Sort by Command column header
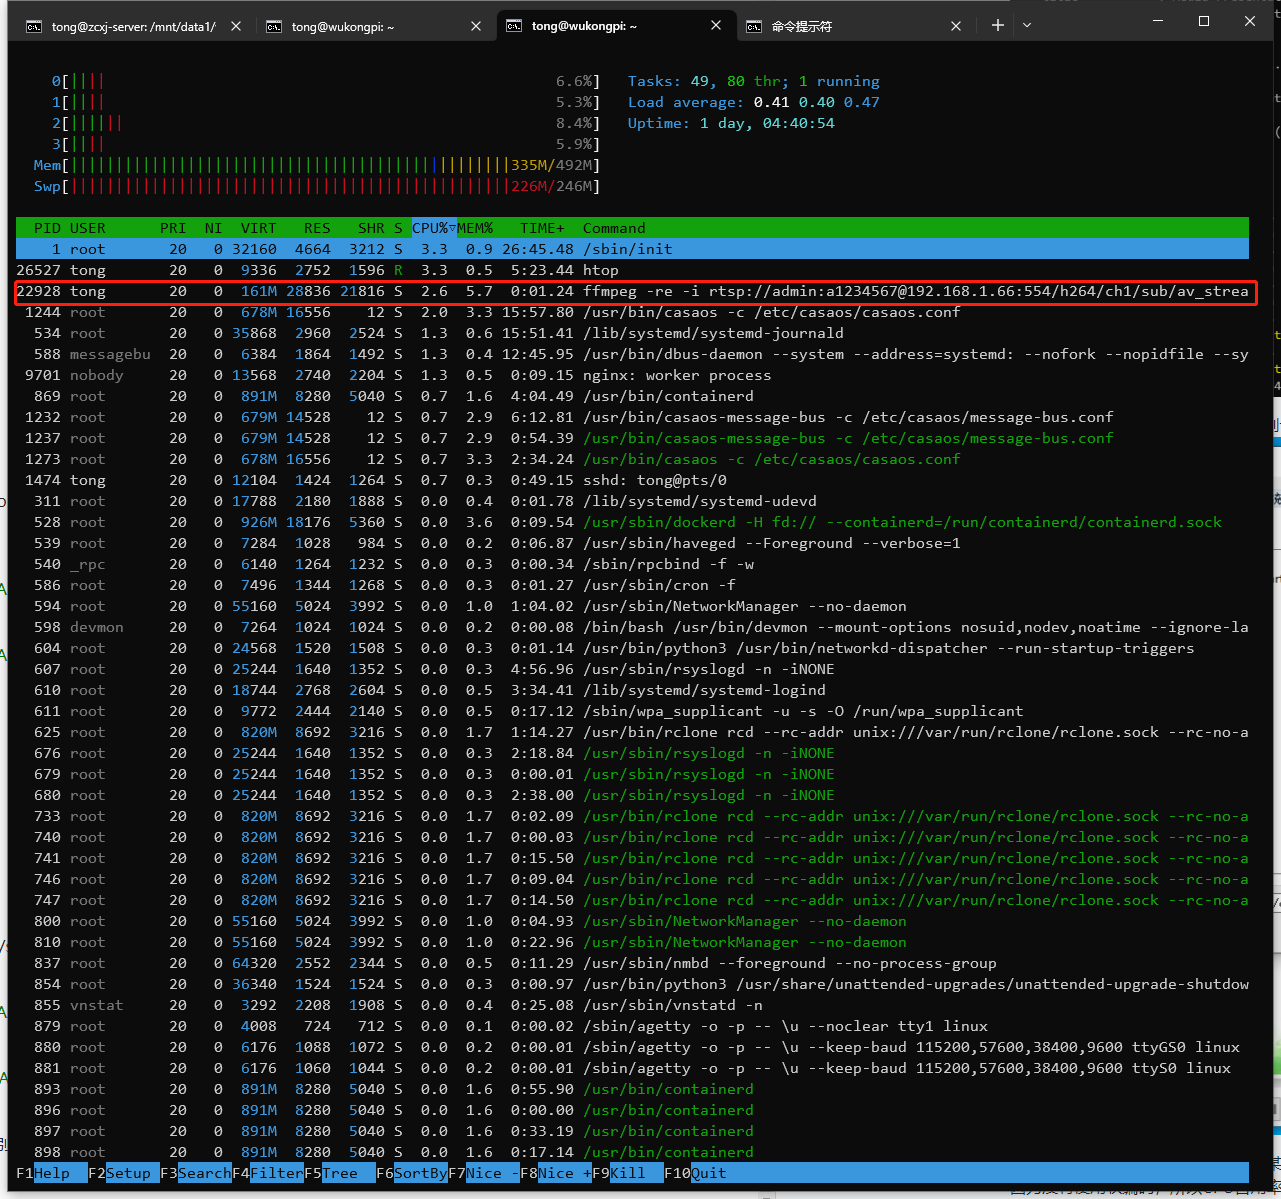This screenshot has width=1281, height=1199. click(614, 228)
